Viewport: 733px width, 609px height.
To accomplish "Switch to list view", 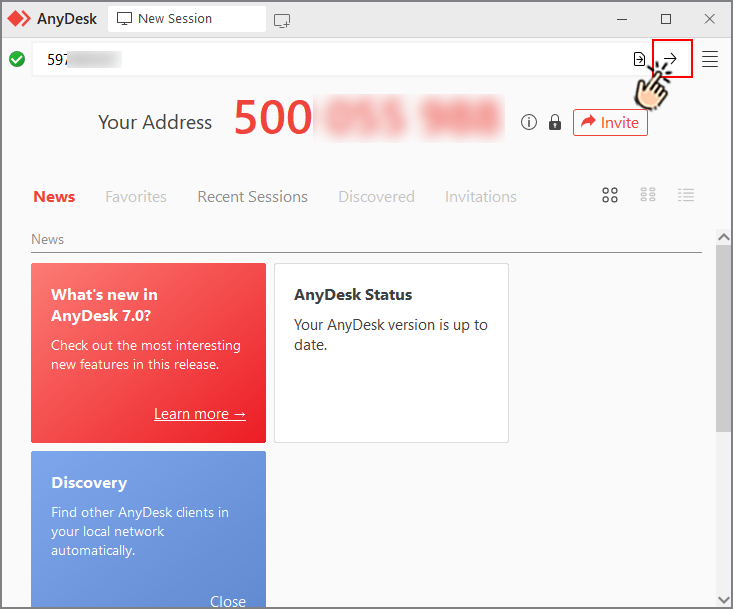I will [x=686, y=194].
